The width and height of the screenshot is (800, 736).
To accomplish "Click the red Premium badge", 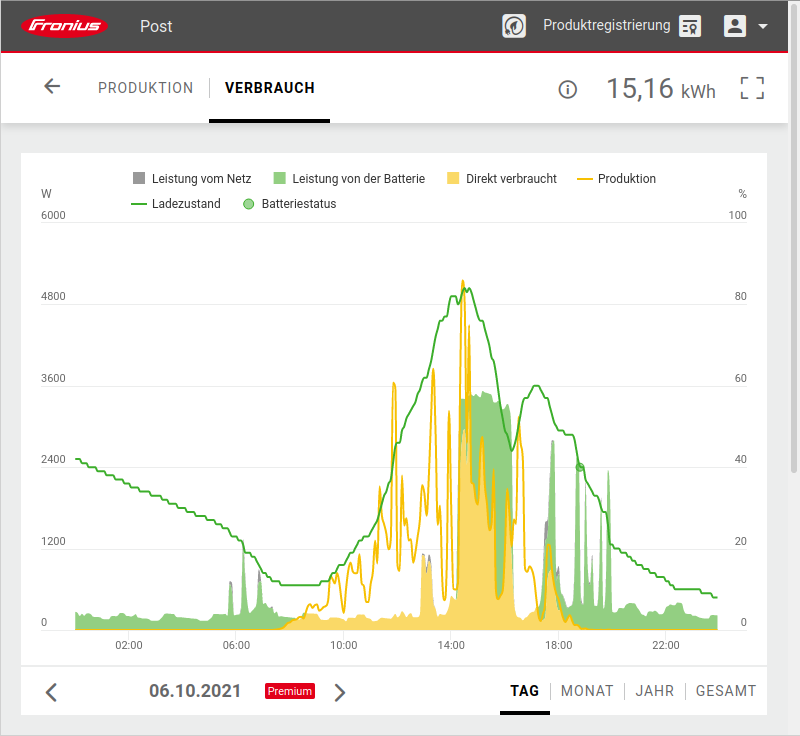I will coord(290,691).
